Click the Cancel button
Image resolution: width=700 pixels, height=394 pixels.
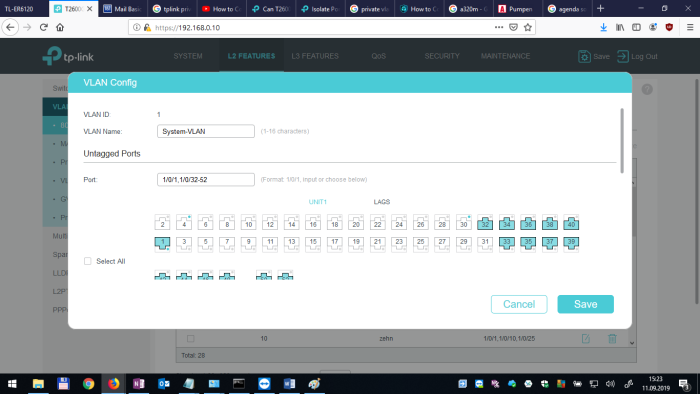pos(519,304)
